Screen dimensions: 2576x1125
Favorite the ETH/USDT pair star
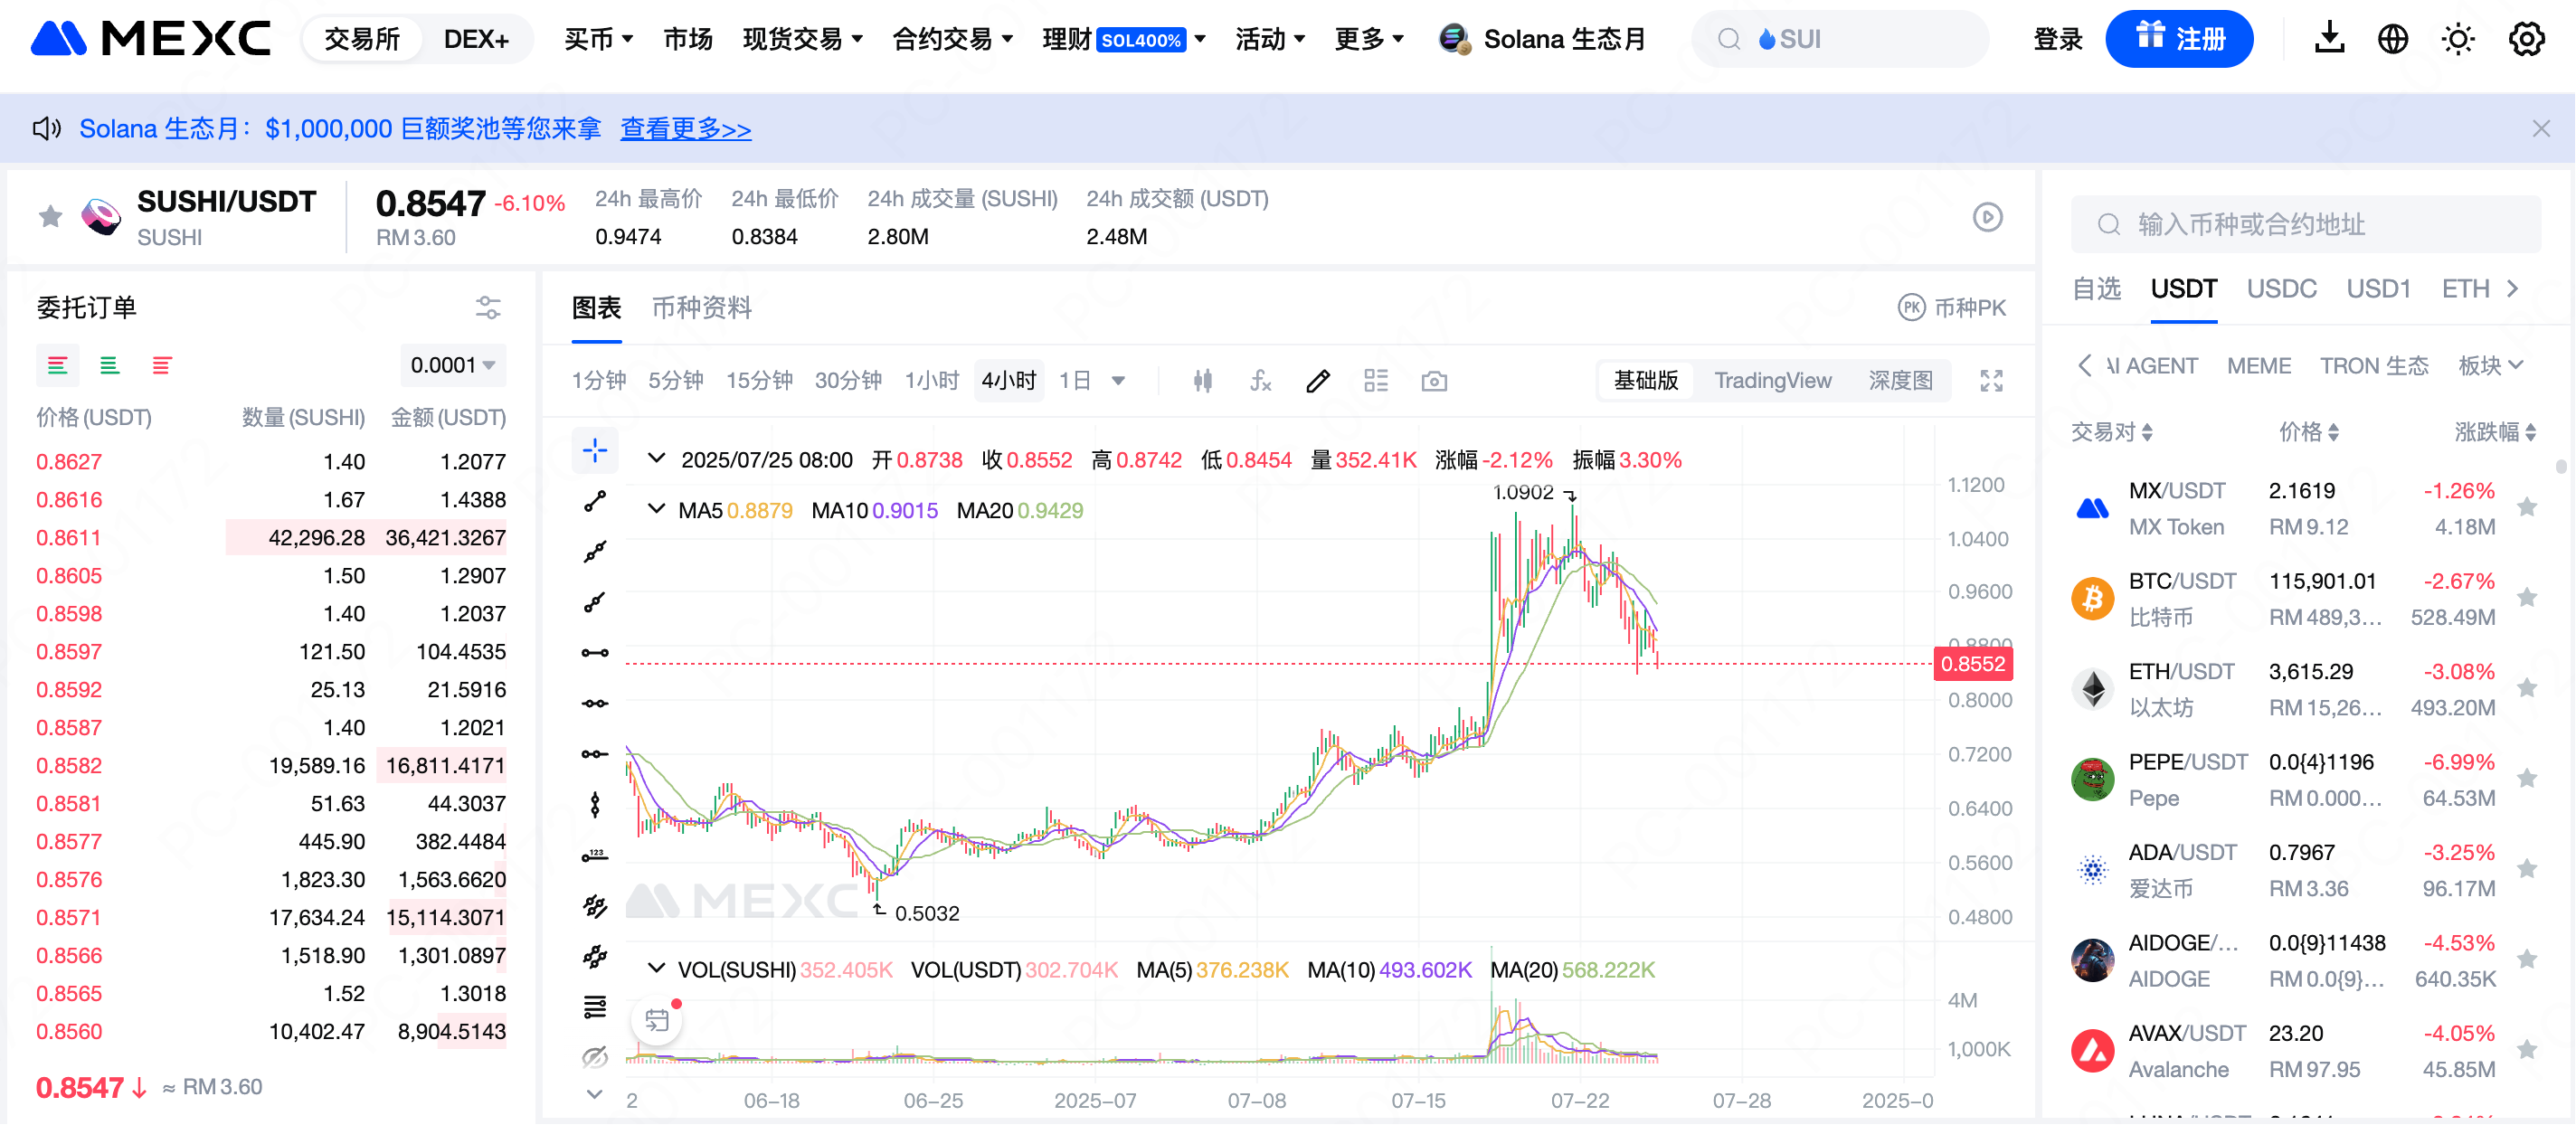coord(2527,688)
